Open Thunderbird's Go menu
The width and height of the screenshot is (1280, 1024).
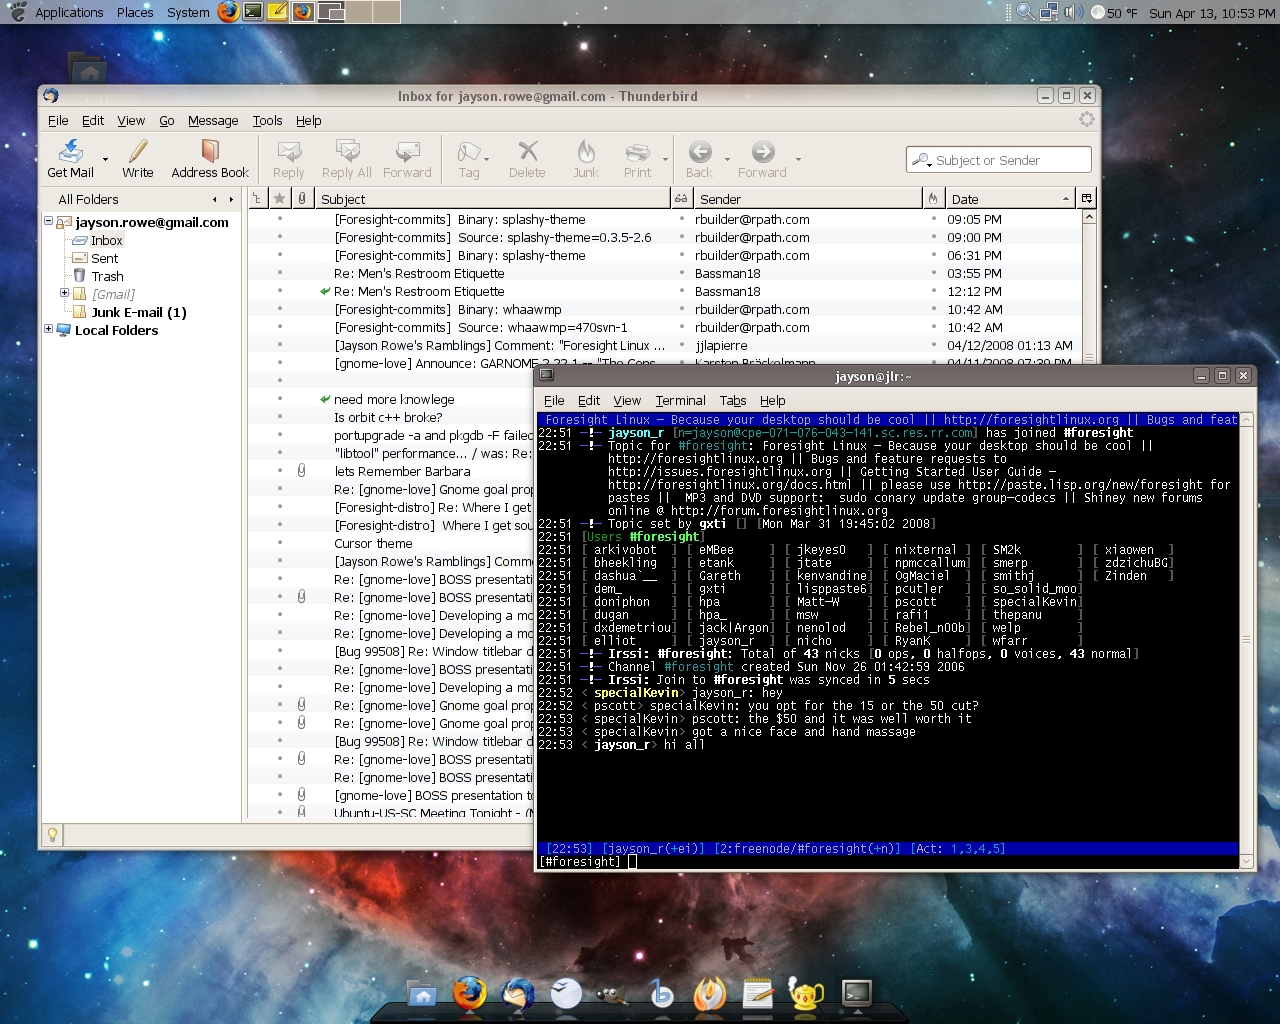tap(166, 120)
